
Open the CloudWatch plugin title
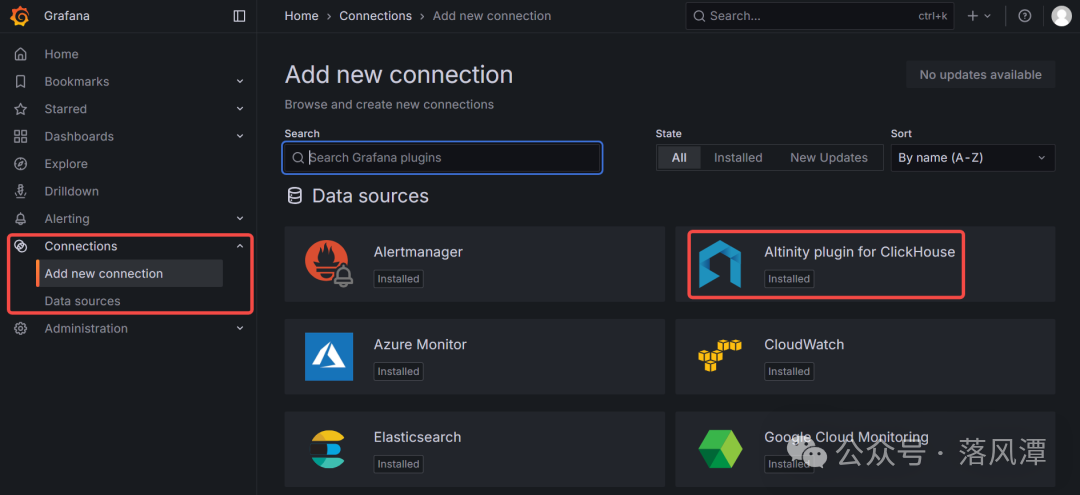click(804, 344)
